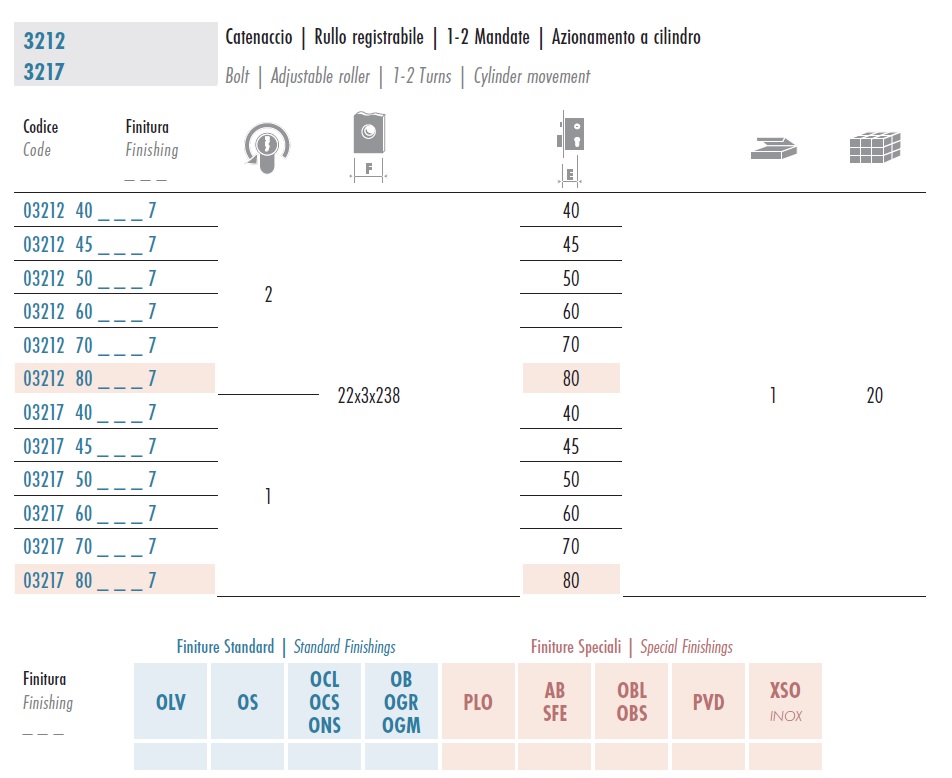
Task: Select the OLV standard finish swatch
Action: (171, 701)
